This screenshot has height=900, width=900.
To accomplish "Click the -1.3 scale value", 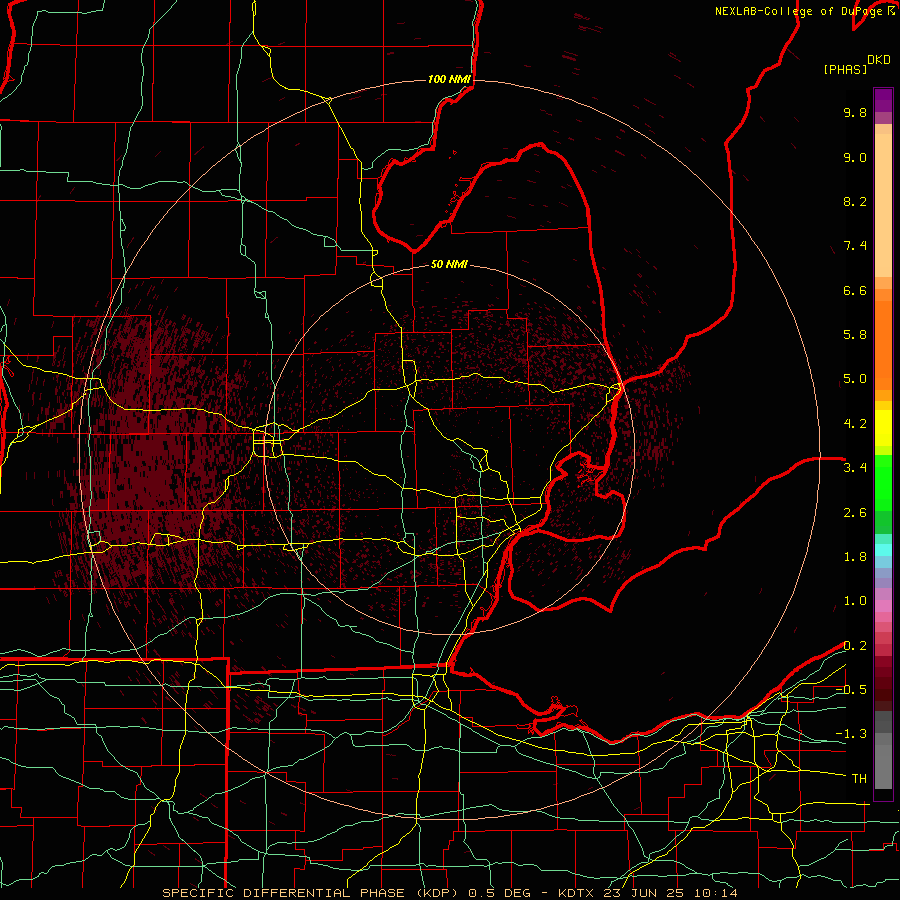I will [851, 734].
